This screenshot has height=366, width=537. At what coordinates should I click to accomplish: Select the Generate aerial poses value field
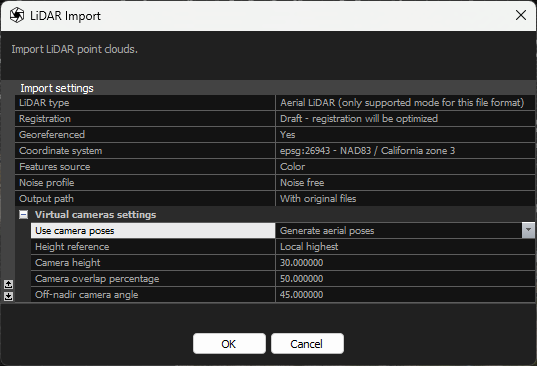coord(399,230)
